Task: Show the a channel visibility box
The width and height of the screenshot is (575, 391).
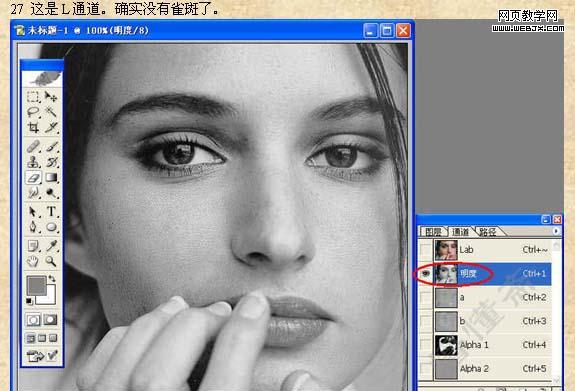Action: [426, 297]
